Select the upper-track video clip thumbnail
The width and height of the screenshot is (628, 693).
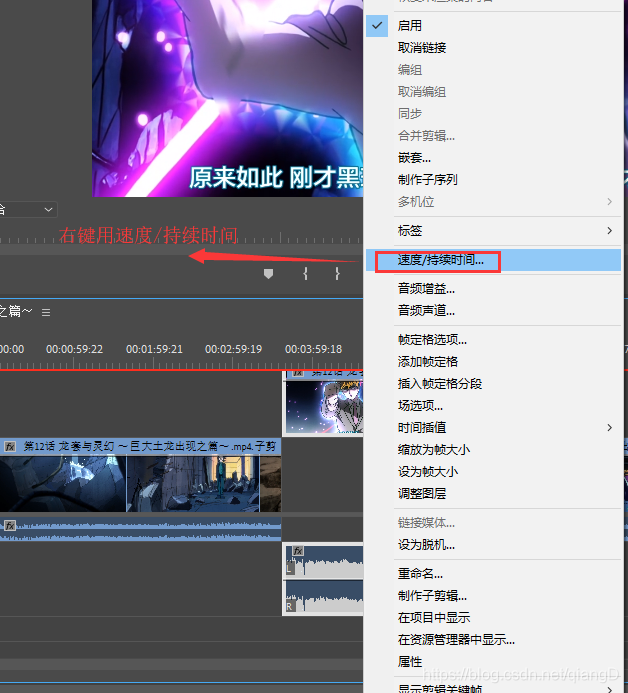point(324,407)
